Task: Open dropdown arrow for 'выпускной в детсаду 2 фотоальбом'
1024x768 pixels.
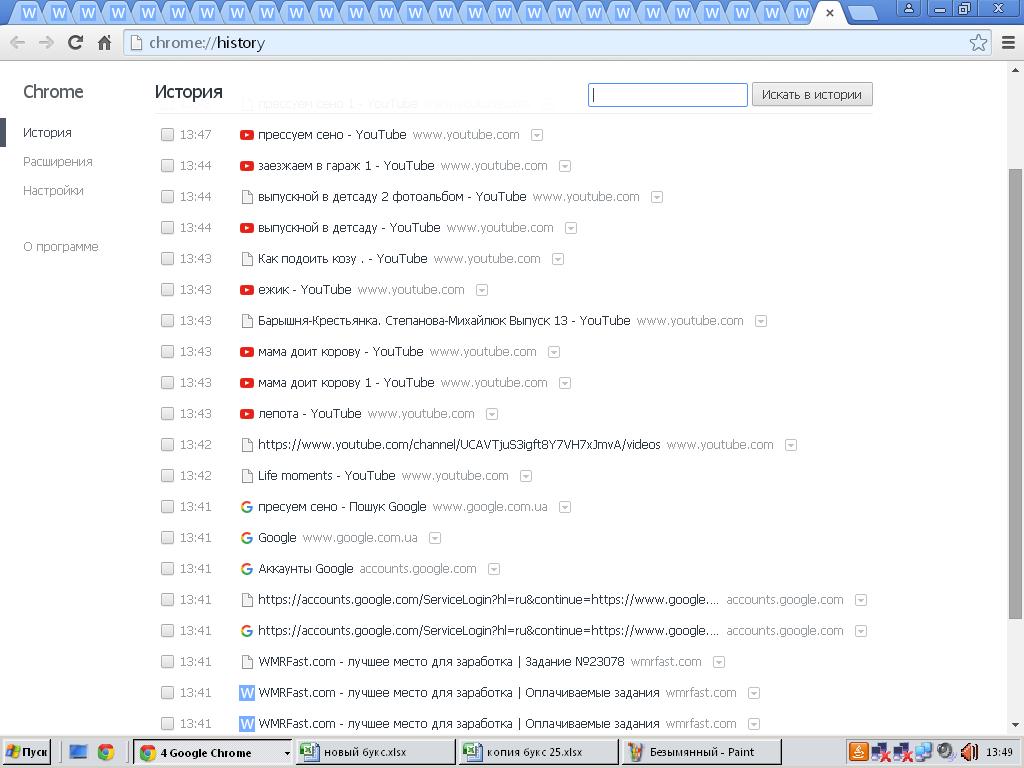Action: pos(657,197)
